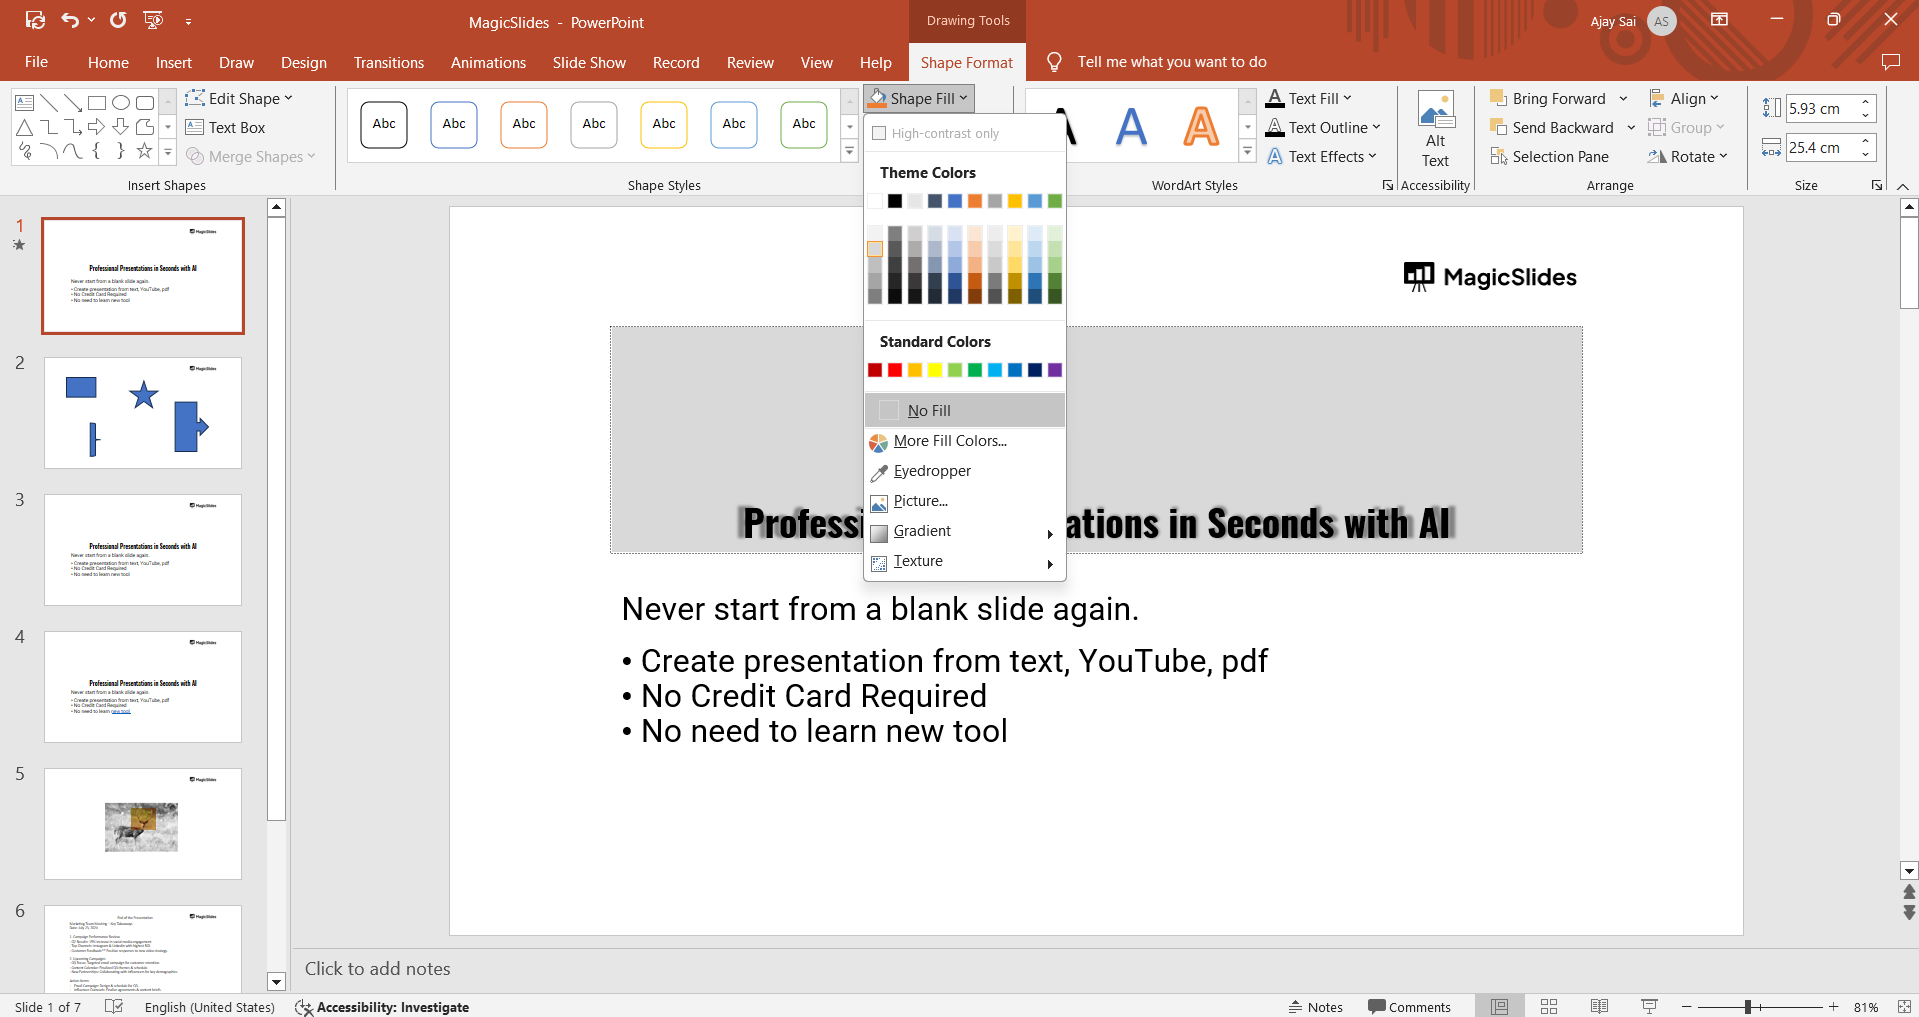Pick the standard Red color swatch

895,370
